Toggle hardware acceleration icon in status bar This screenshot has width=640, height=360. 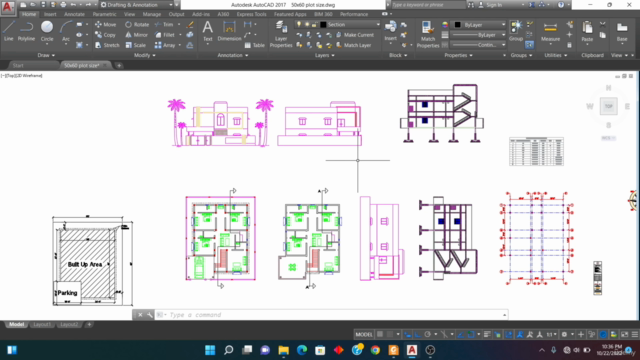[603, 334]
